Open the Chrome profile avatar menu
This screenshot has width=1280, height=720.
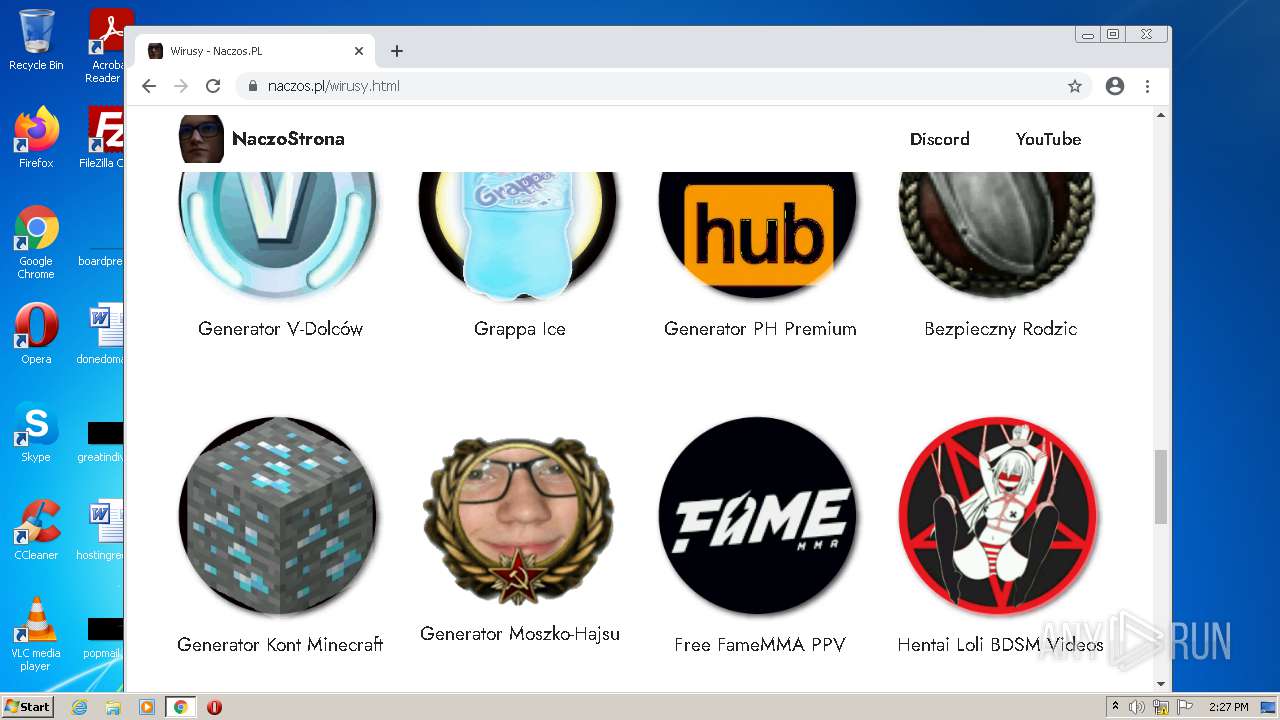[1115, 86]
